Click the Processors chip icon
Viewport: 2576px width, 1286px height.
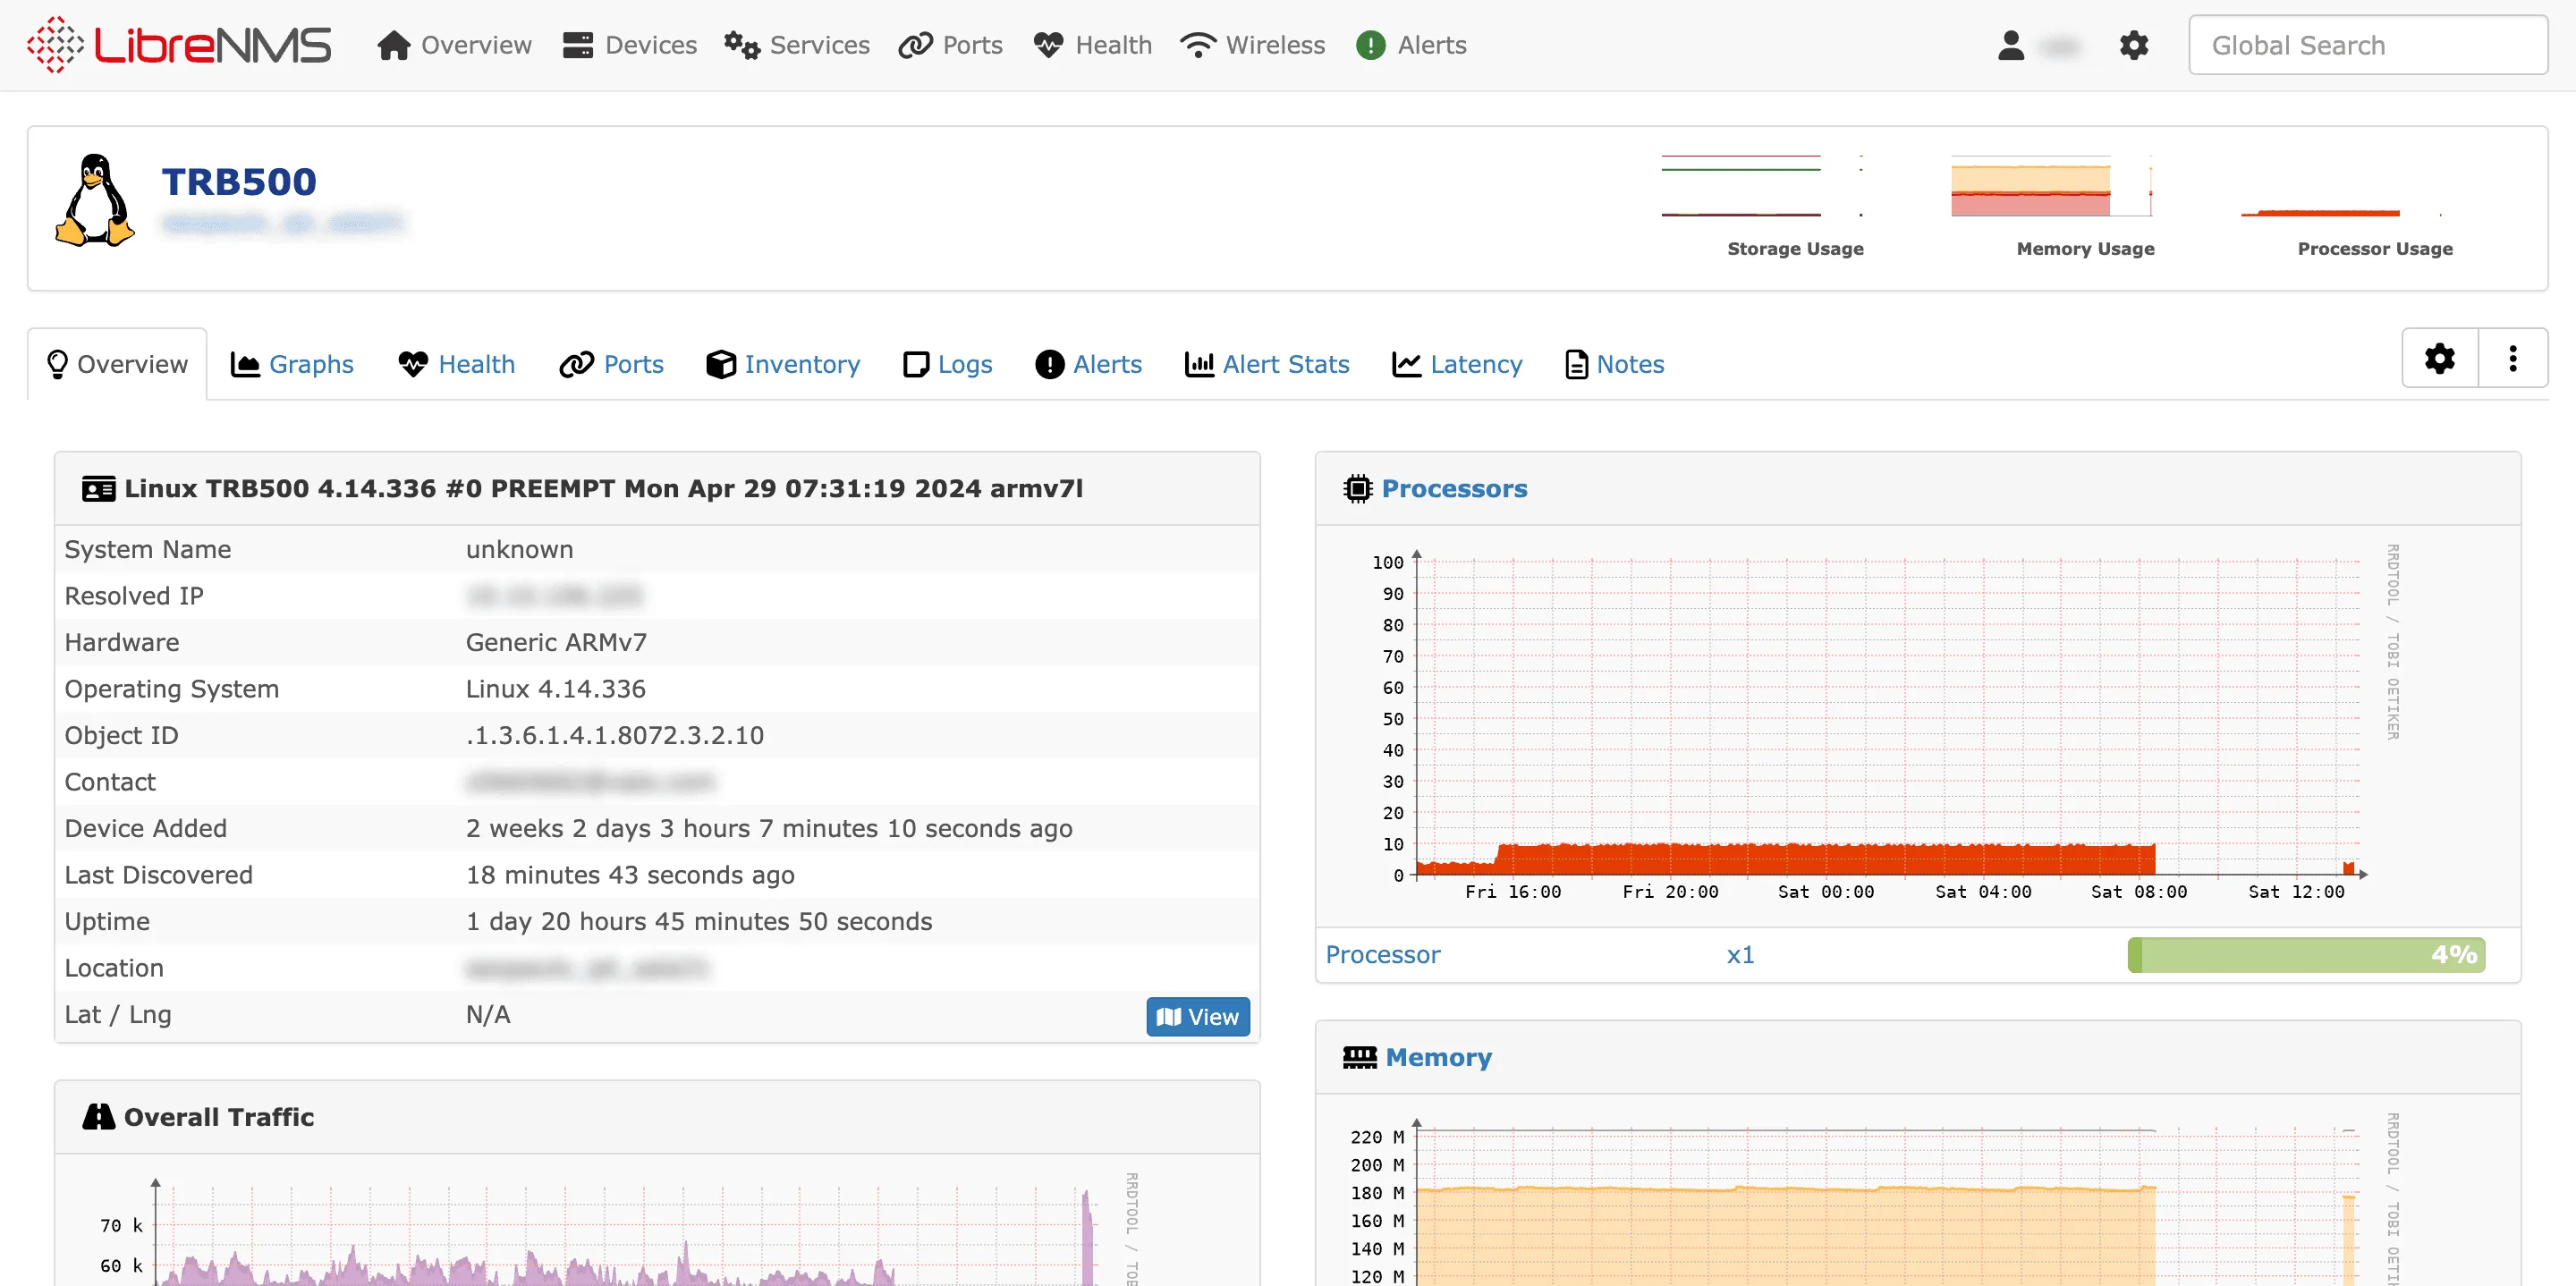pyautogui.click(x=1358, y=489)
